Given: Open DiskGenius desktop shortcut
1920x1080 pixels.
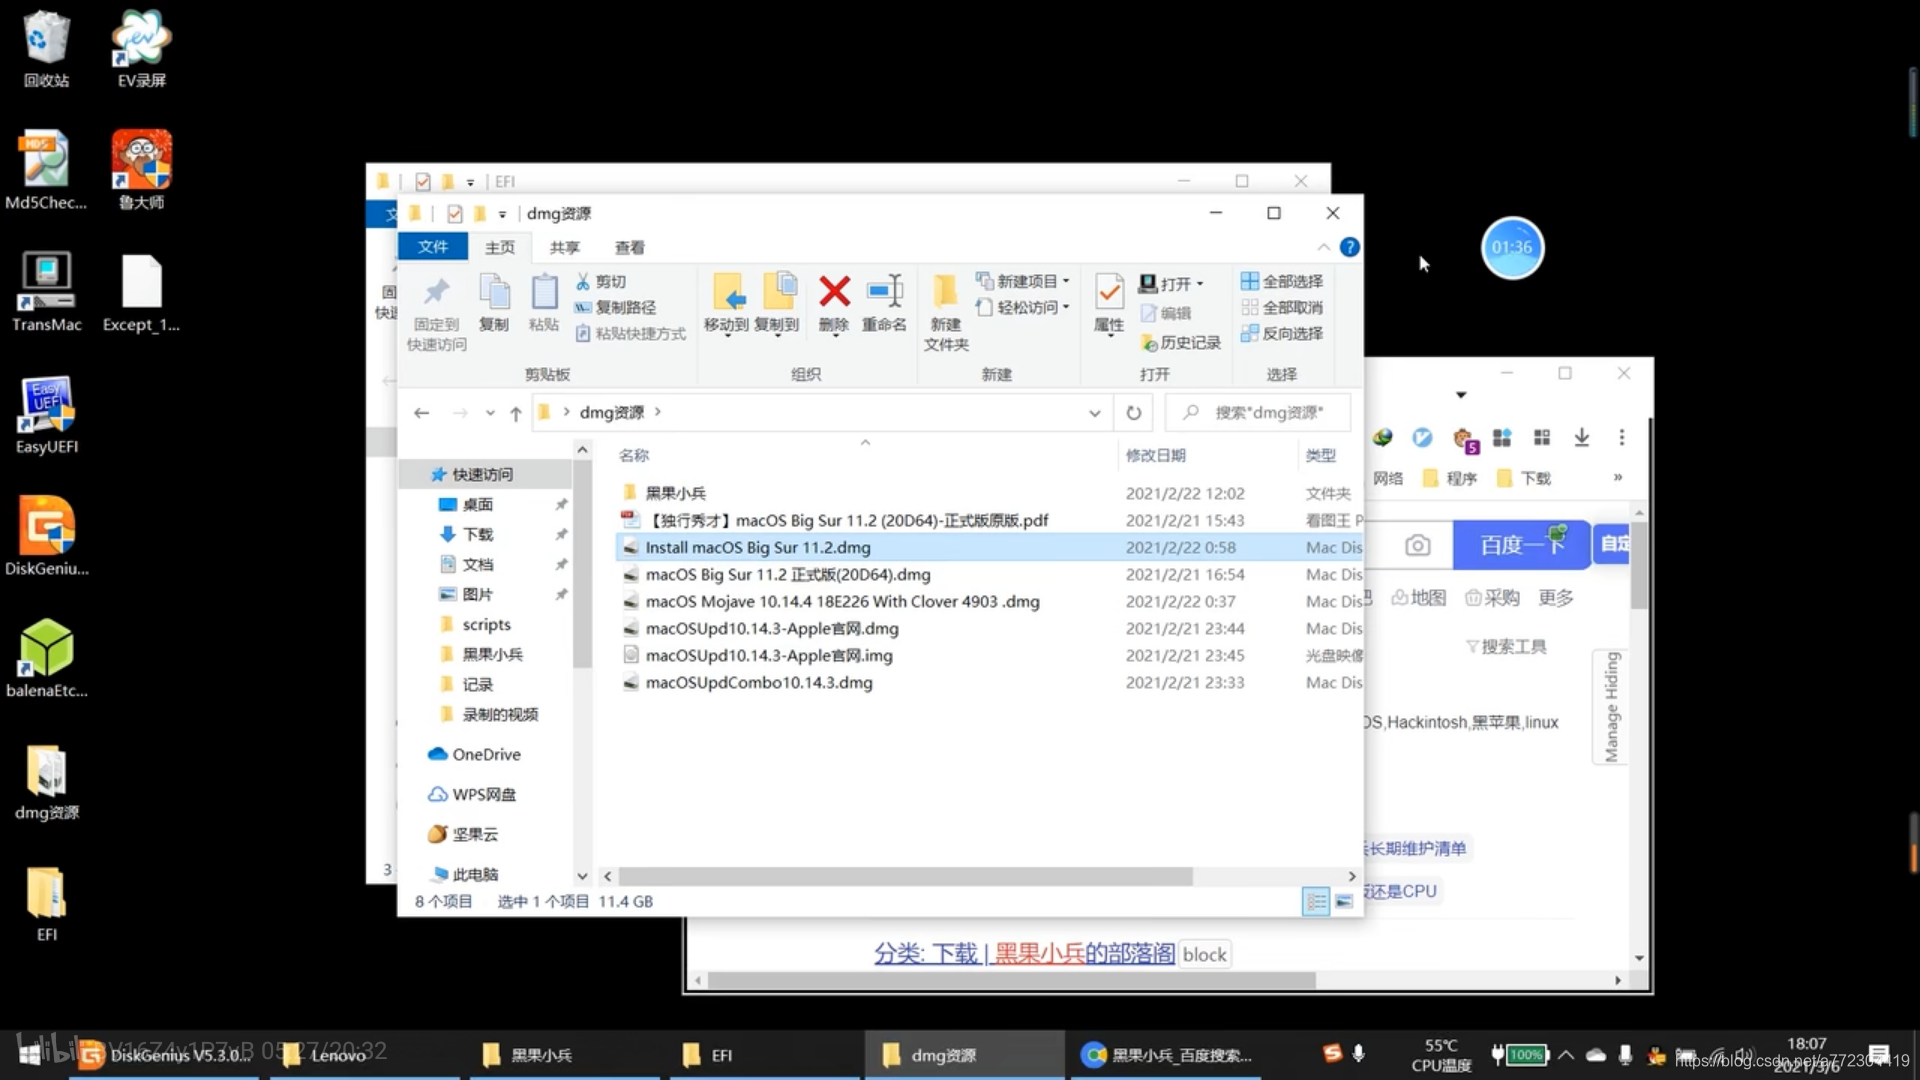Looking at the screenshot, I should [x=46, y=537].
